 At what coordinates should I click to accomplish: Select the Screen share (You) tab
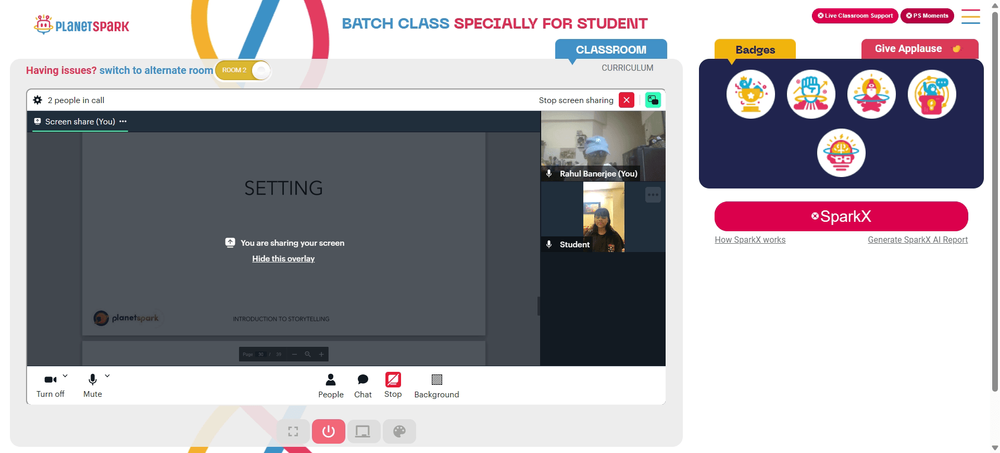tap(80, 121)
